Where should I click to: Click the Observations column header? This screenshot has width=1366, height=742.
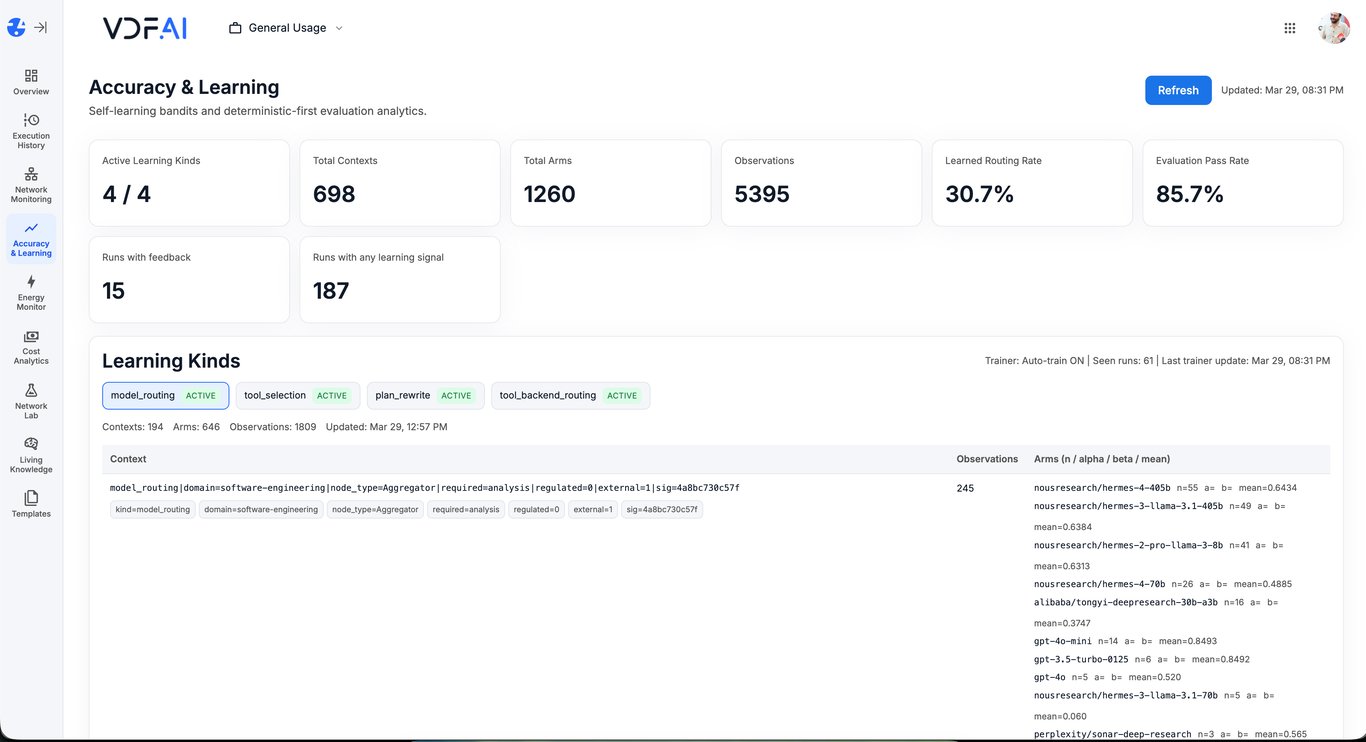click(987, 459)
